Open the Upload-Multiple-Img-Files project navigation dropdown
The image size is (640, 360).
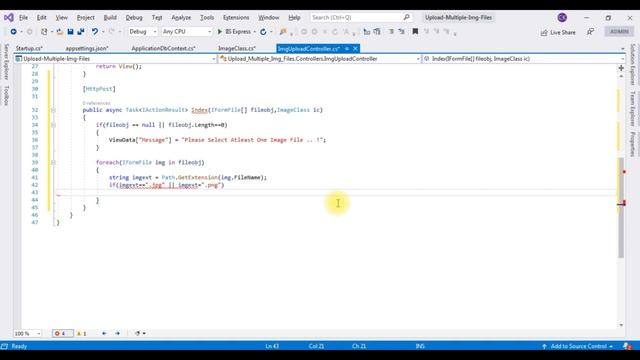pos(115,59)
